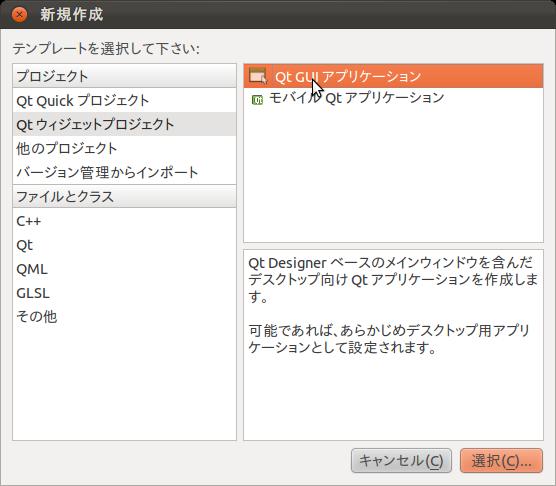Image resolution: width=556 pixels, height=486 pixels.
Task: Select the QML file category
Action: pyautogui.click(x=124, y=269)
